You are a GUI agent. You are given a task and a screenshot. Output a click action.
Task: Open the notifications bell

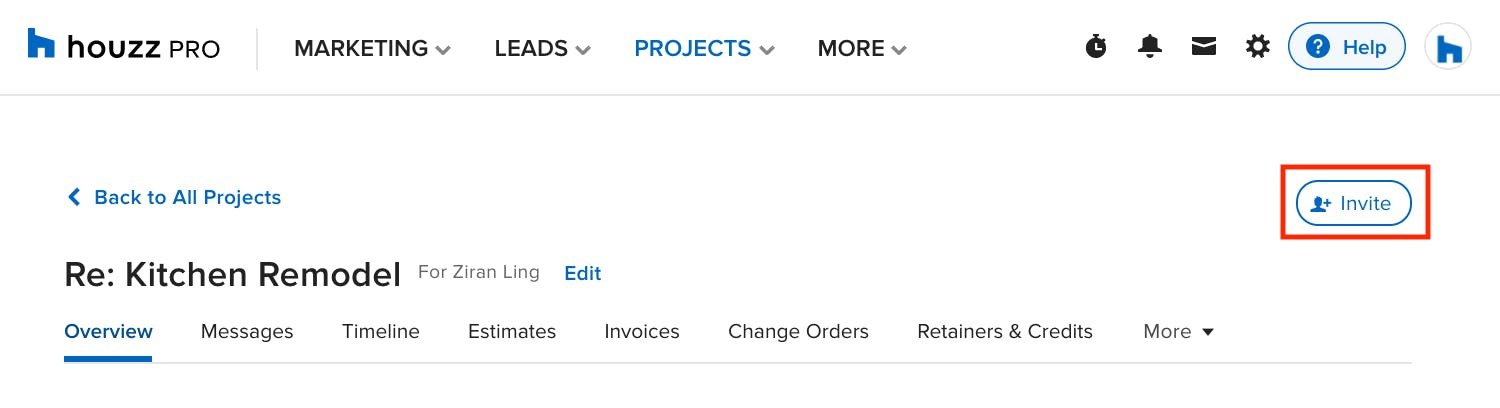point(1150,46)
